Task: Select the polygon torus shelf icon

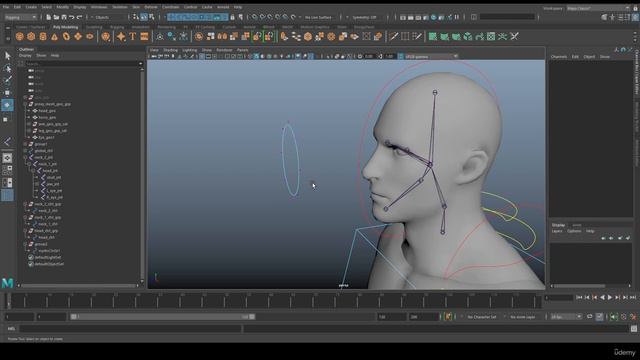Action: (x=66, y=37)
